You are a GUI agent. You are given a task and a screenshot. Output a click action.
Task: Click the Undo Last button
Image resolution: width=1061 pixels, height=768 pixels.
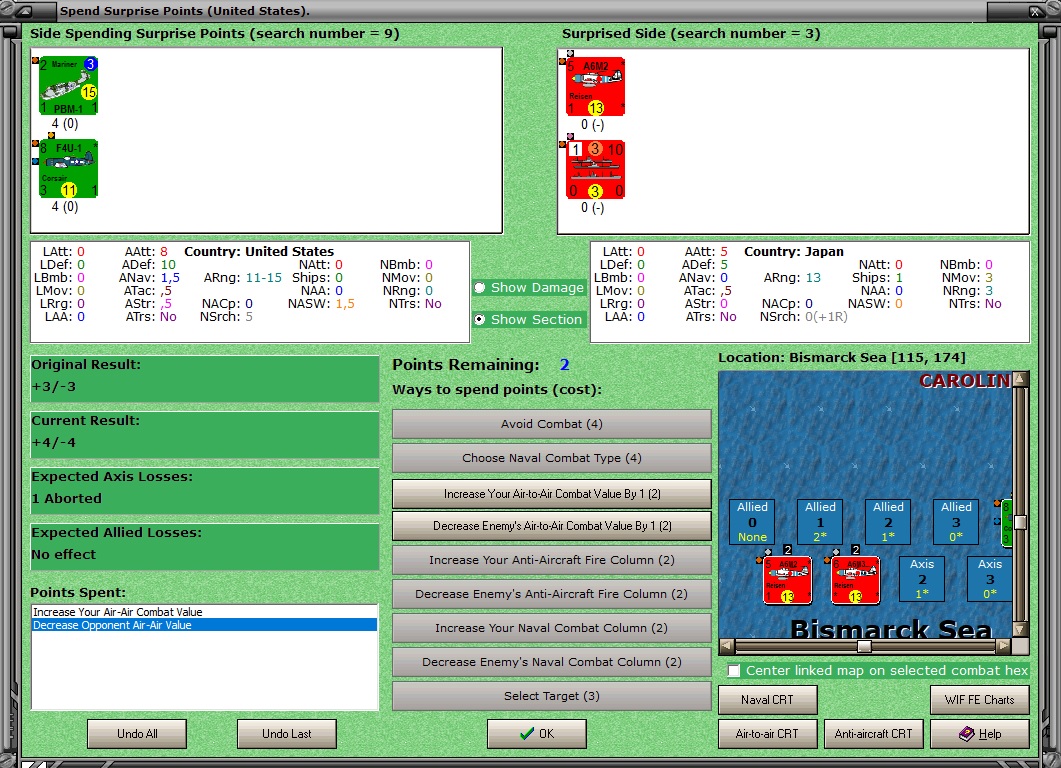[x=286, y=733]
